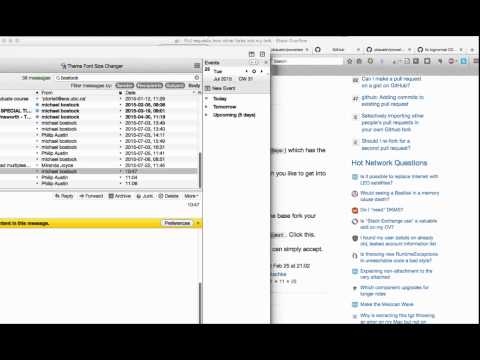The width and height of the screenshot is (480, 360).
Task: Select the highlighted michael bostock 10:47 message
Action: coord(99,171)
